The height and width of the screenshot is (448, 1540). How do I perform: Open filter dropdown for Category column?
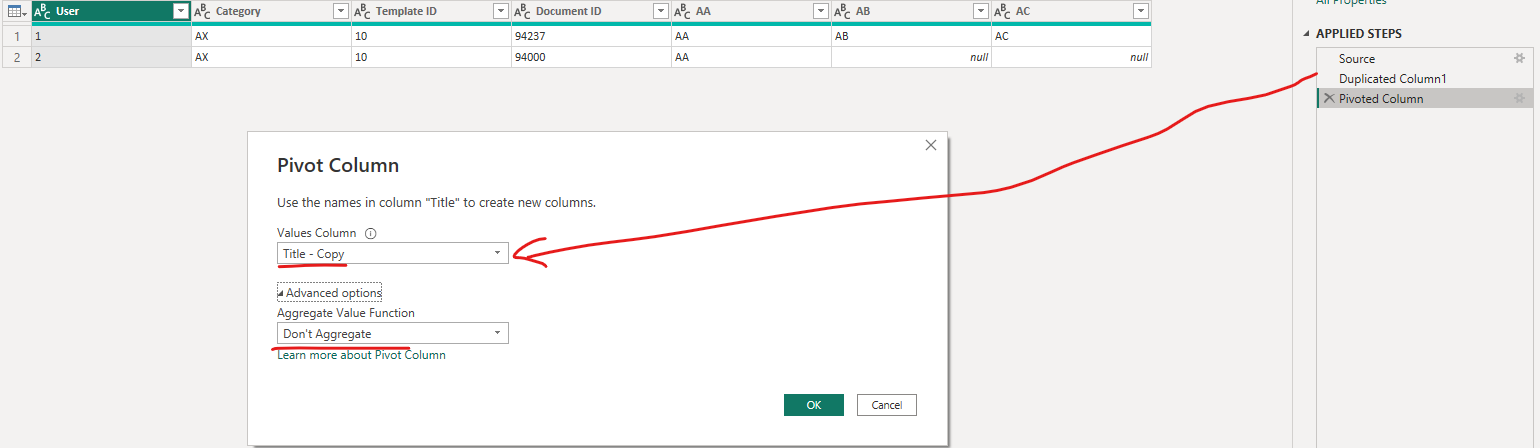340,11
